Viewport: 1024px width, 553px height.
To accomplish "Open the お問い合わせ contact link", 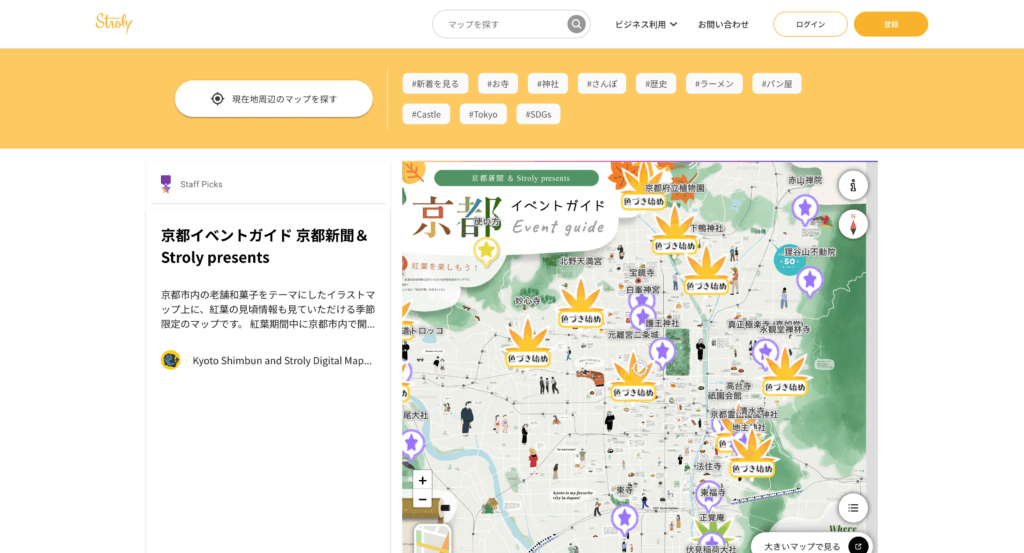I will 723,24.
